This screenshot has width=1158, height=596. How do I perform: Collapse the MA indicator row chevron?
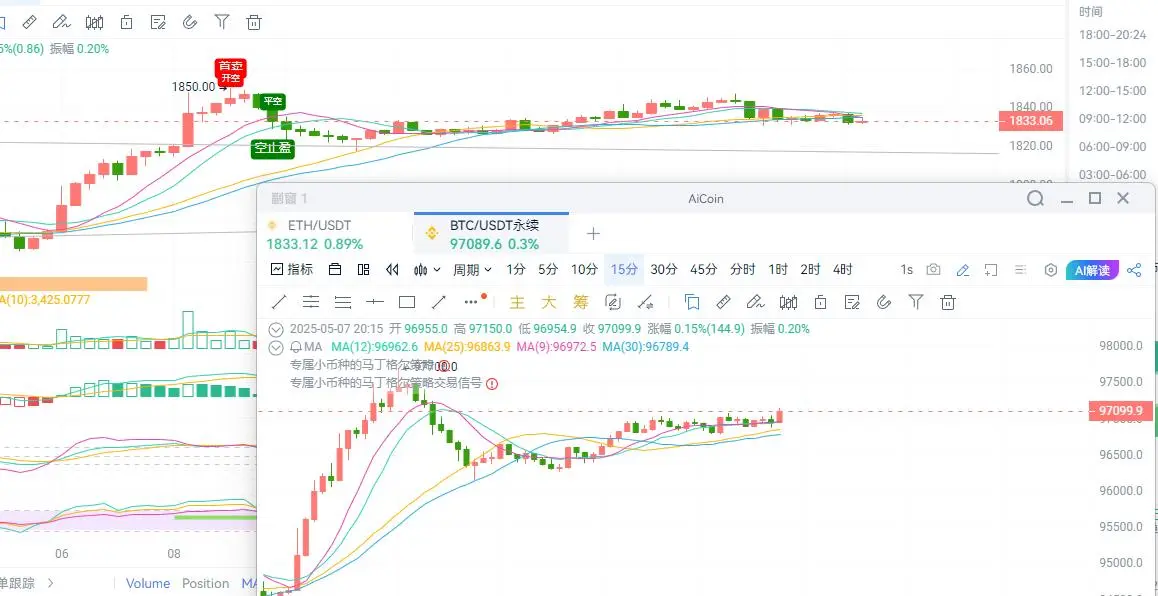(276, 347)
